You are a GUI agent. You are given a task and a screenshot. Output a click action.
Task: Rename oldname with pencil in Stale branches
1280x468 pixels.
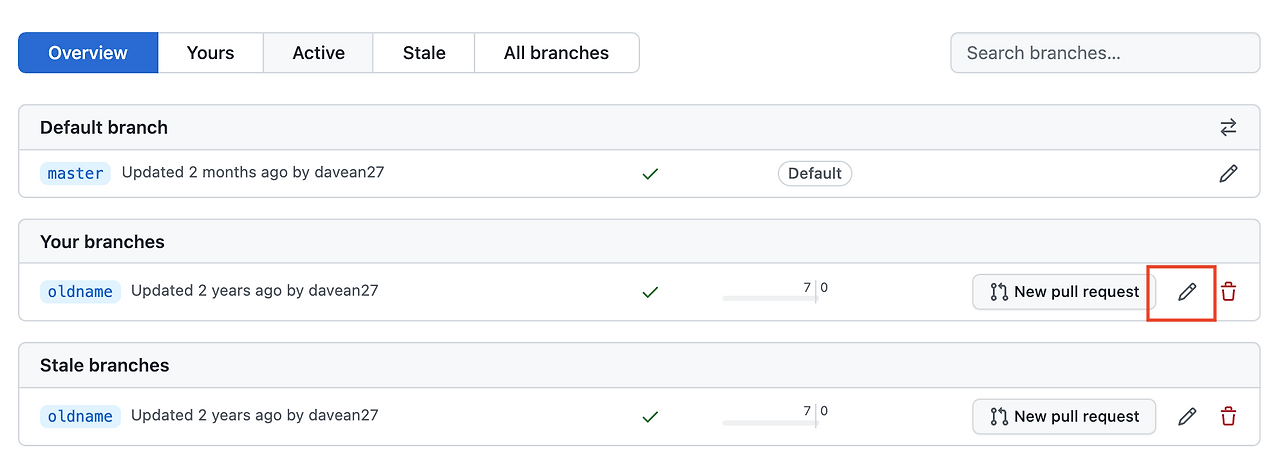(1187, 416)
